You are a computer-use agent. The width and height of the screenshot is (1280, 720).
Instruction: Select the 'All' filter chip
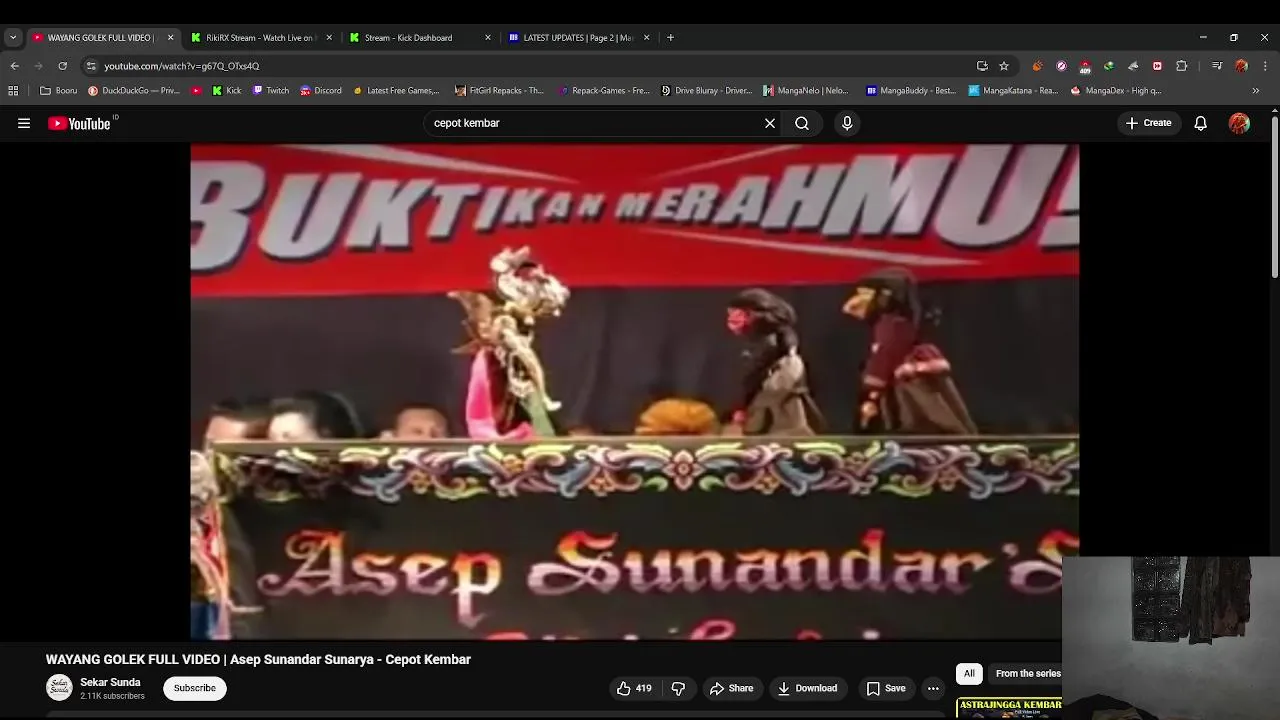[969, 674]
